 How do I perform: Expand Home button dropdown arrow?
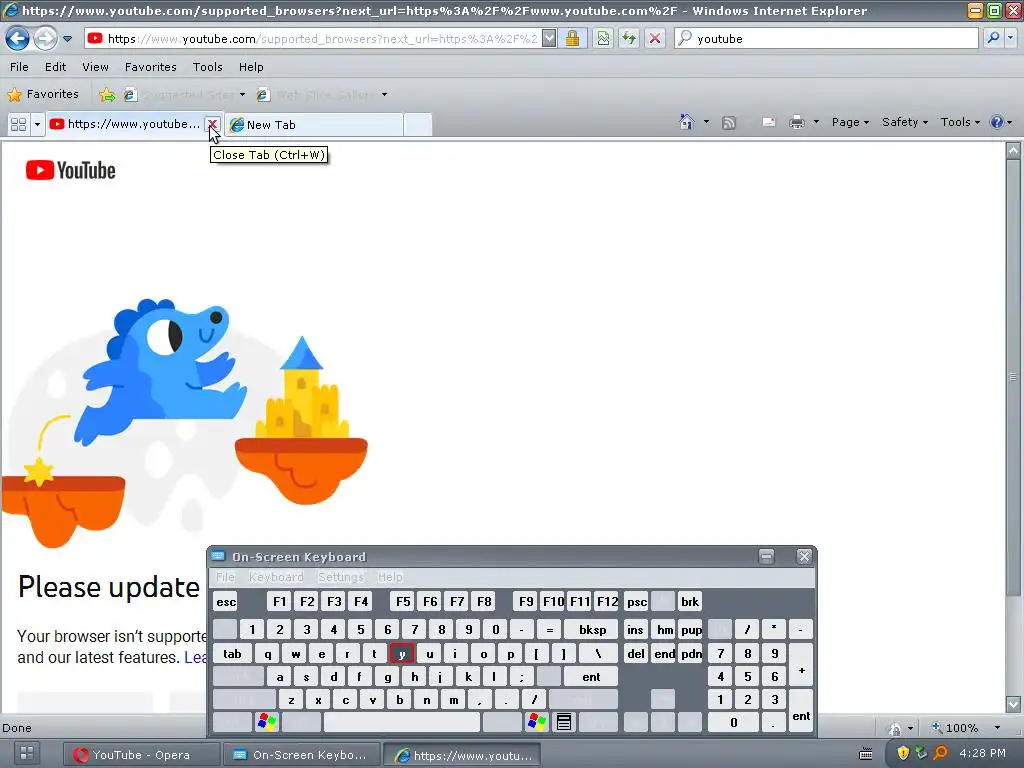(706, 122)
